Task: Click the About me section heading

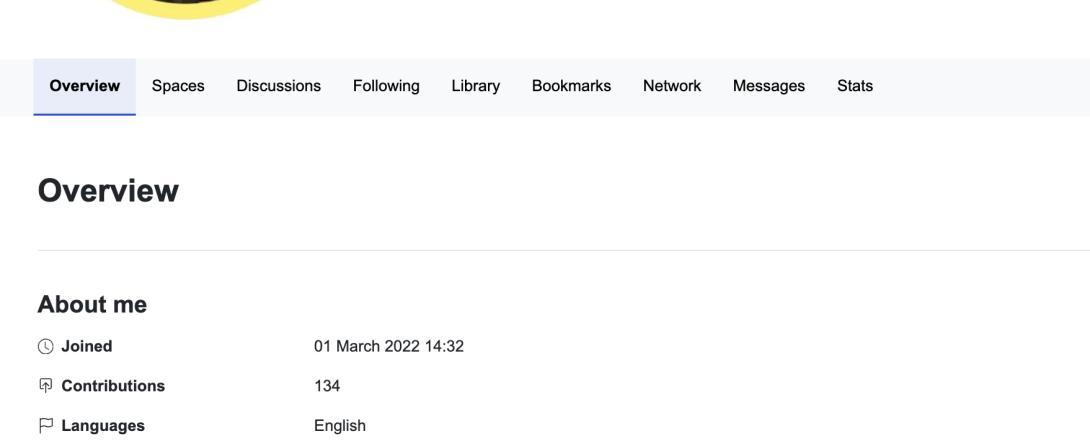Action: [x=92, y=305]
